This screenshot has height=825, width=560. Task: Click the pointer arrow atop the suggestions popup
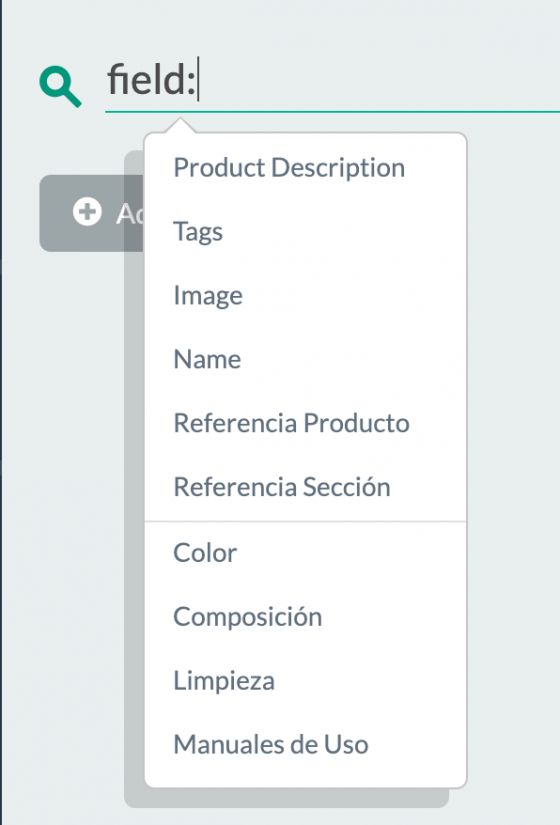pyautogui.click(x=181, y=126)
